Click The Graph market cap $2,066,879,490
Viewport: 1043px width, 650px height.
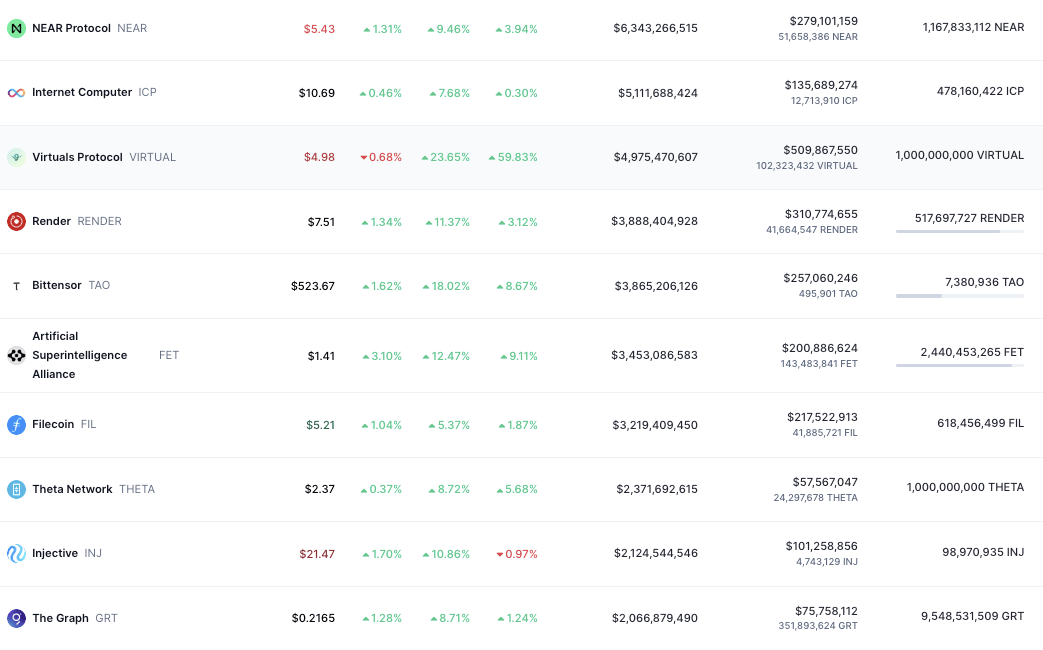[x=655, y=618]
